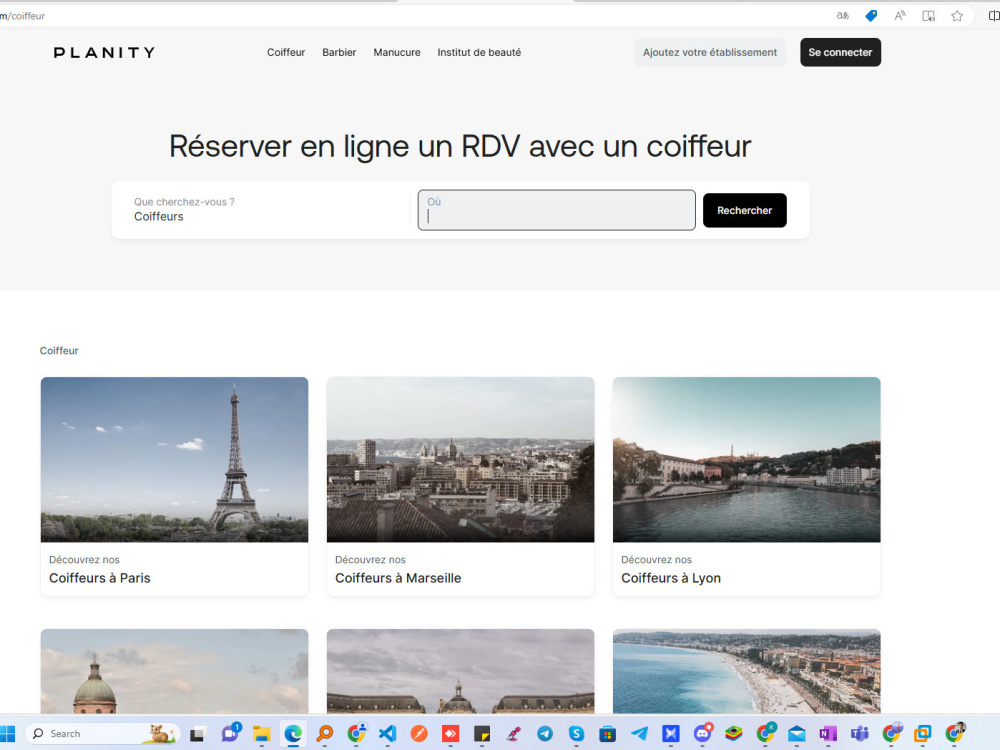The image size is (1000, 750).
Task: Open the green dome city photo card
Action: point(174,671)
